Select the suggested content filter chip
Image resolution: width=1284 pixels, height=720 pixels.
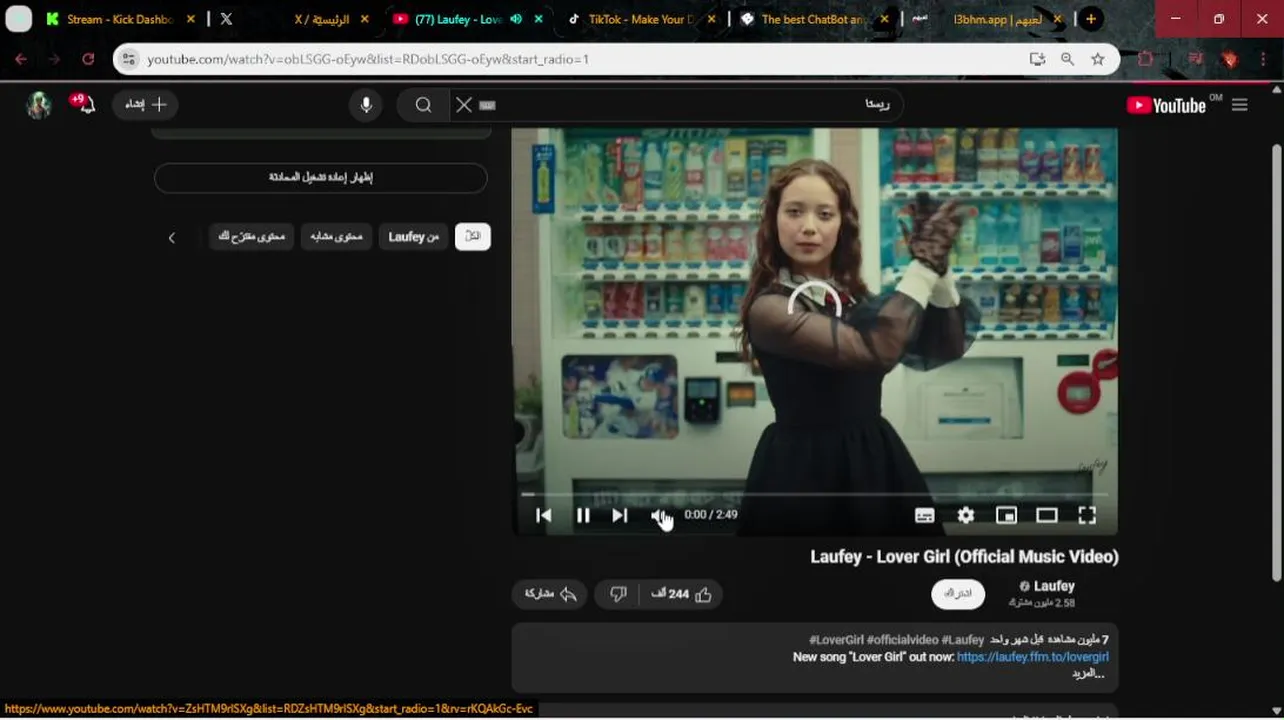(x=253, y=237)
